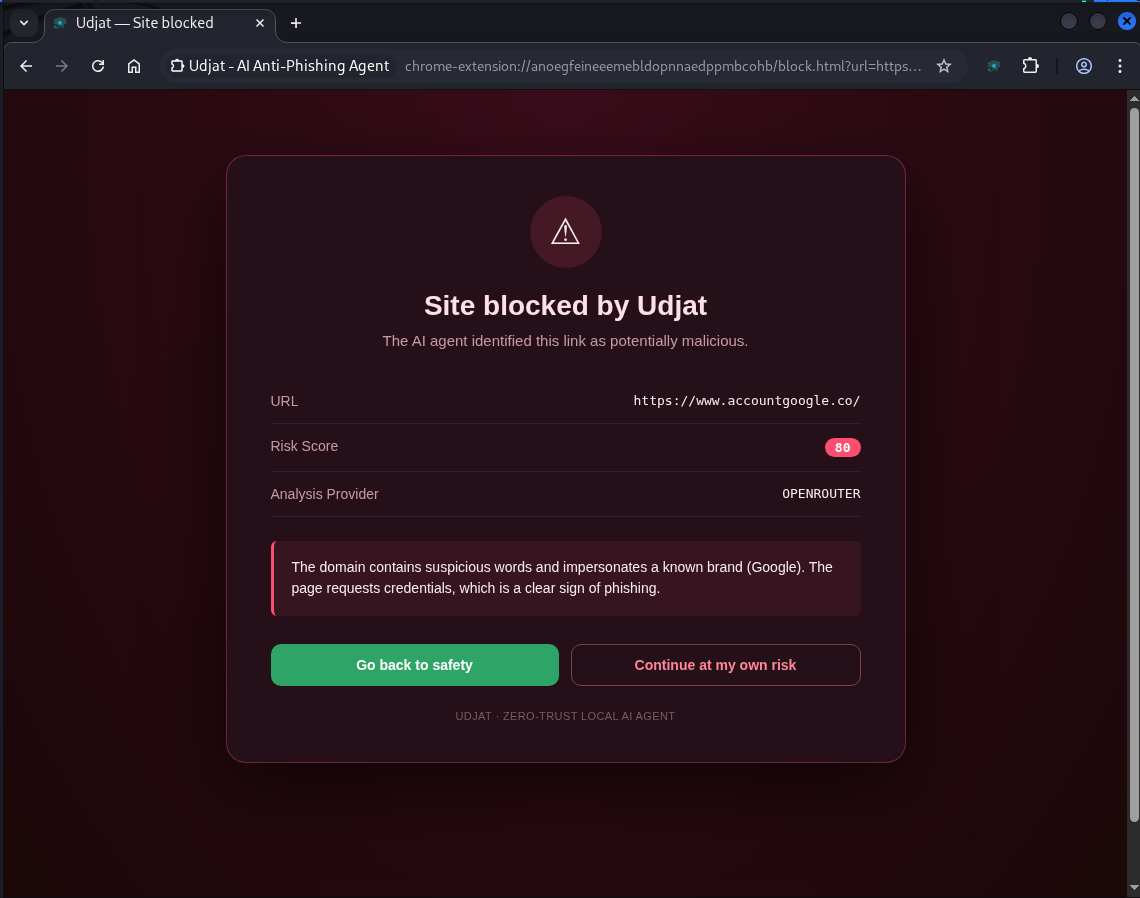Reload the page with the refresh icon
Image resolution: width=1140 pixels, height=898 pixels.
click(x=97, y=66)
